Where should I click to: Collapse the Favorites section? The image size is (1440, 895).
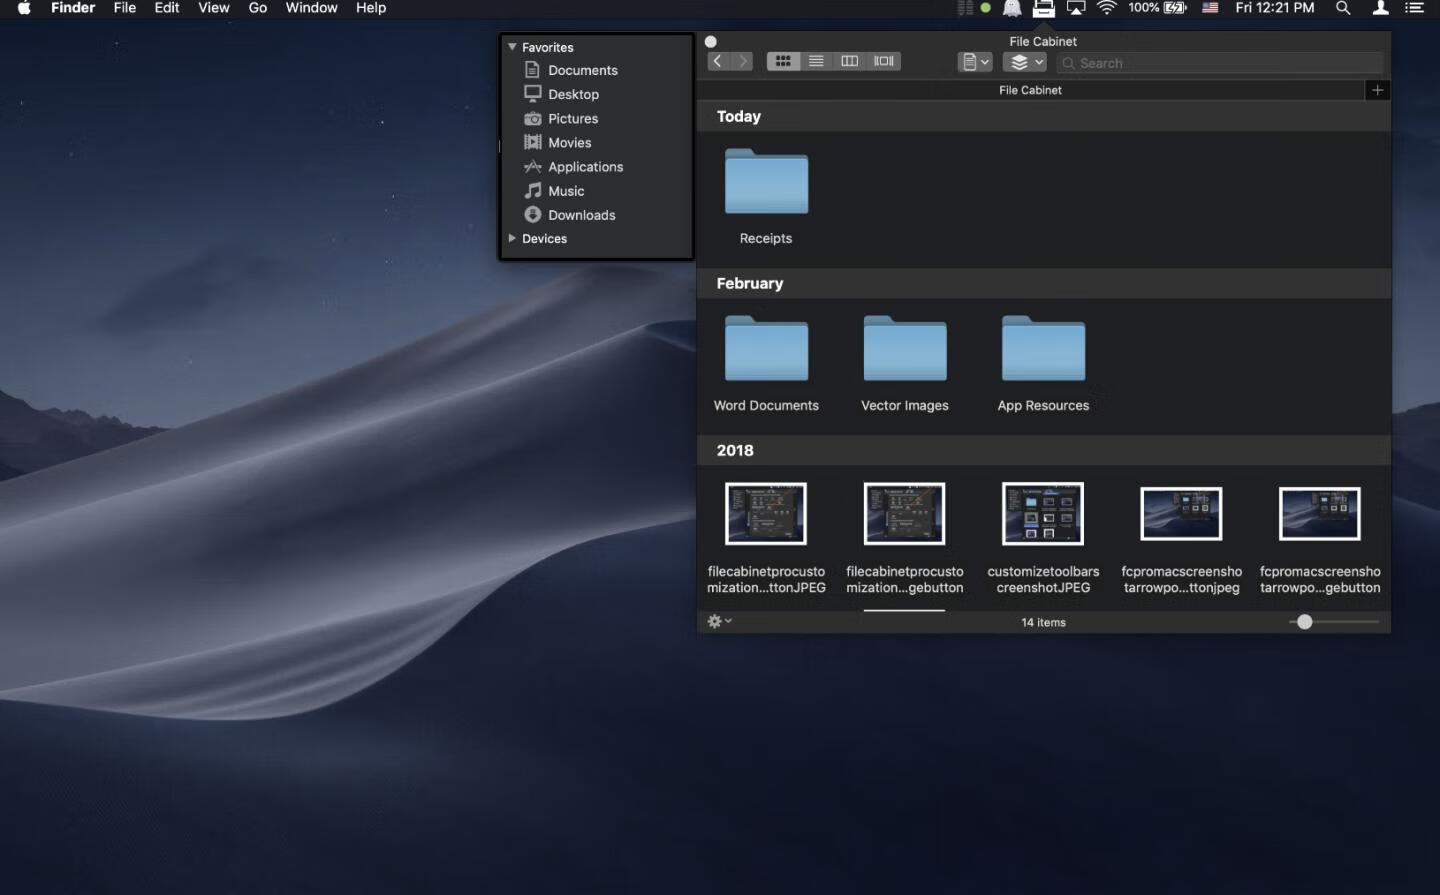point(512,47)
